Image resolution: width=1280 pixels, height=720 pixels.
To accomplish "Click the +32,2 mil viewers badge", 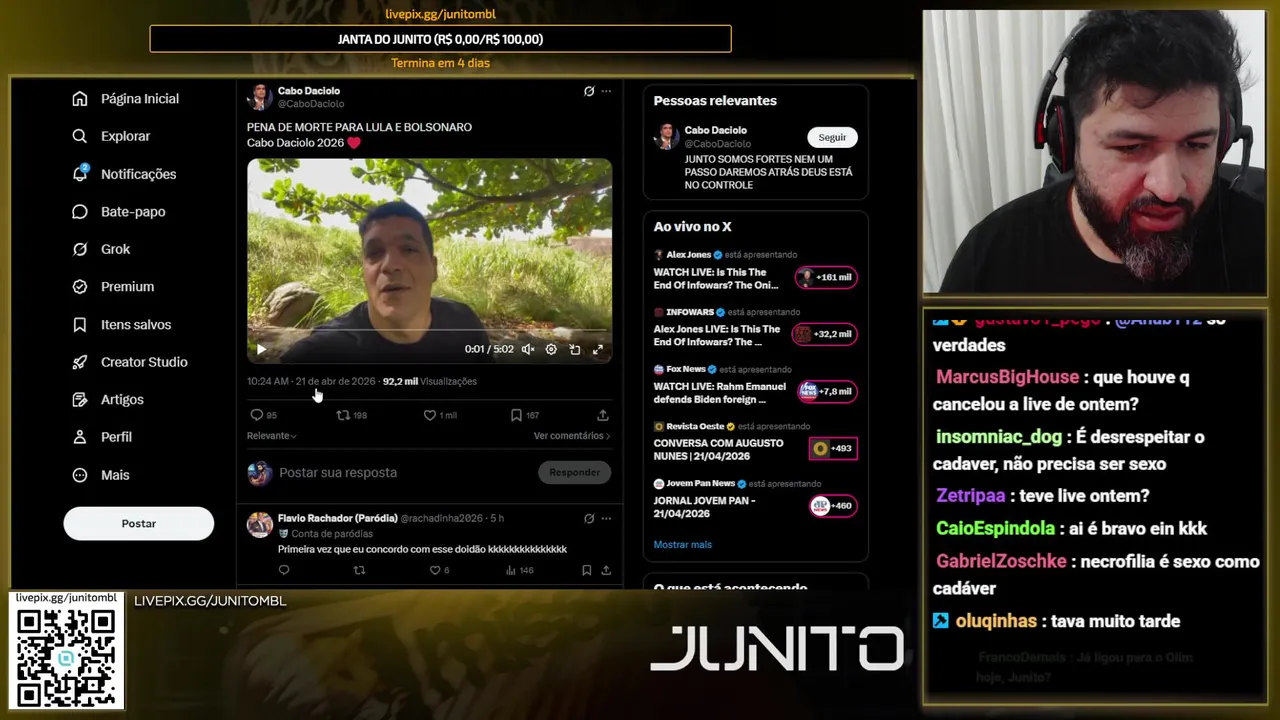I will (825, 334).
